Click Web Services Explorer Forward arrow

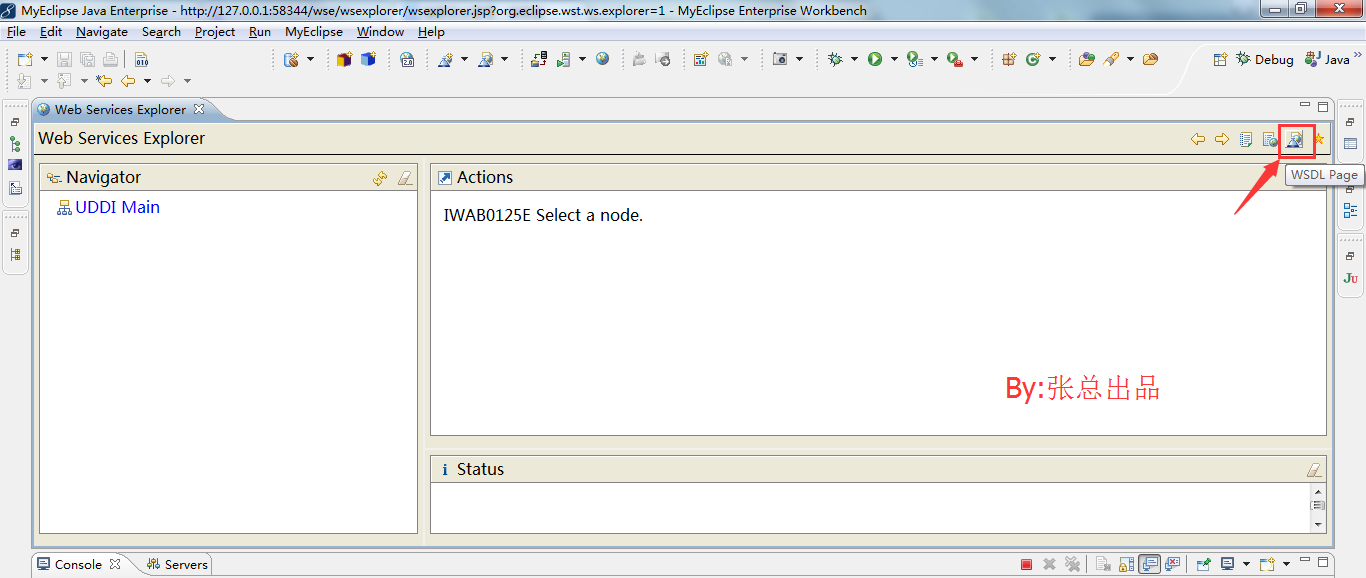point(1222,139)
